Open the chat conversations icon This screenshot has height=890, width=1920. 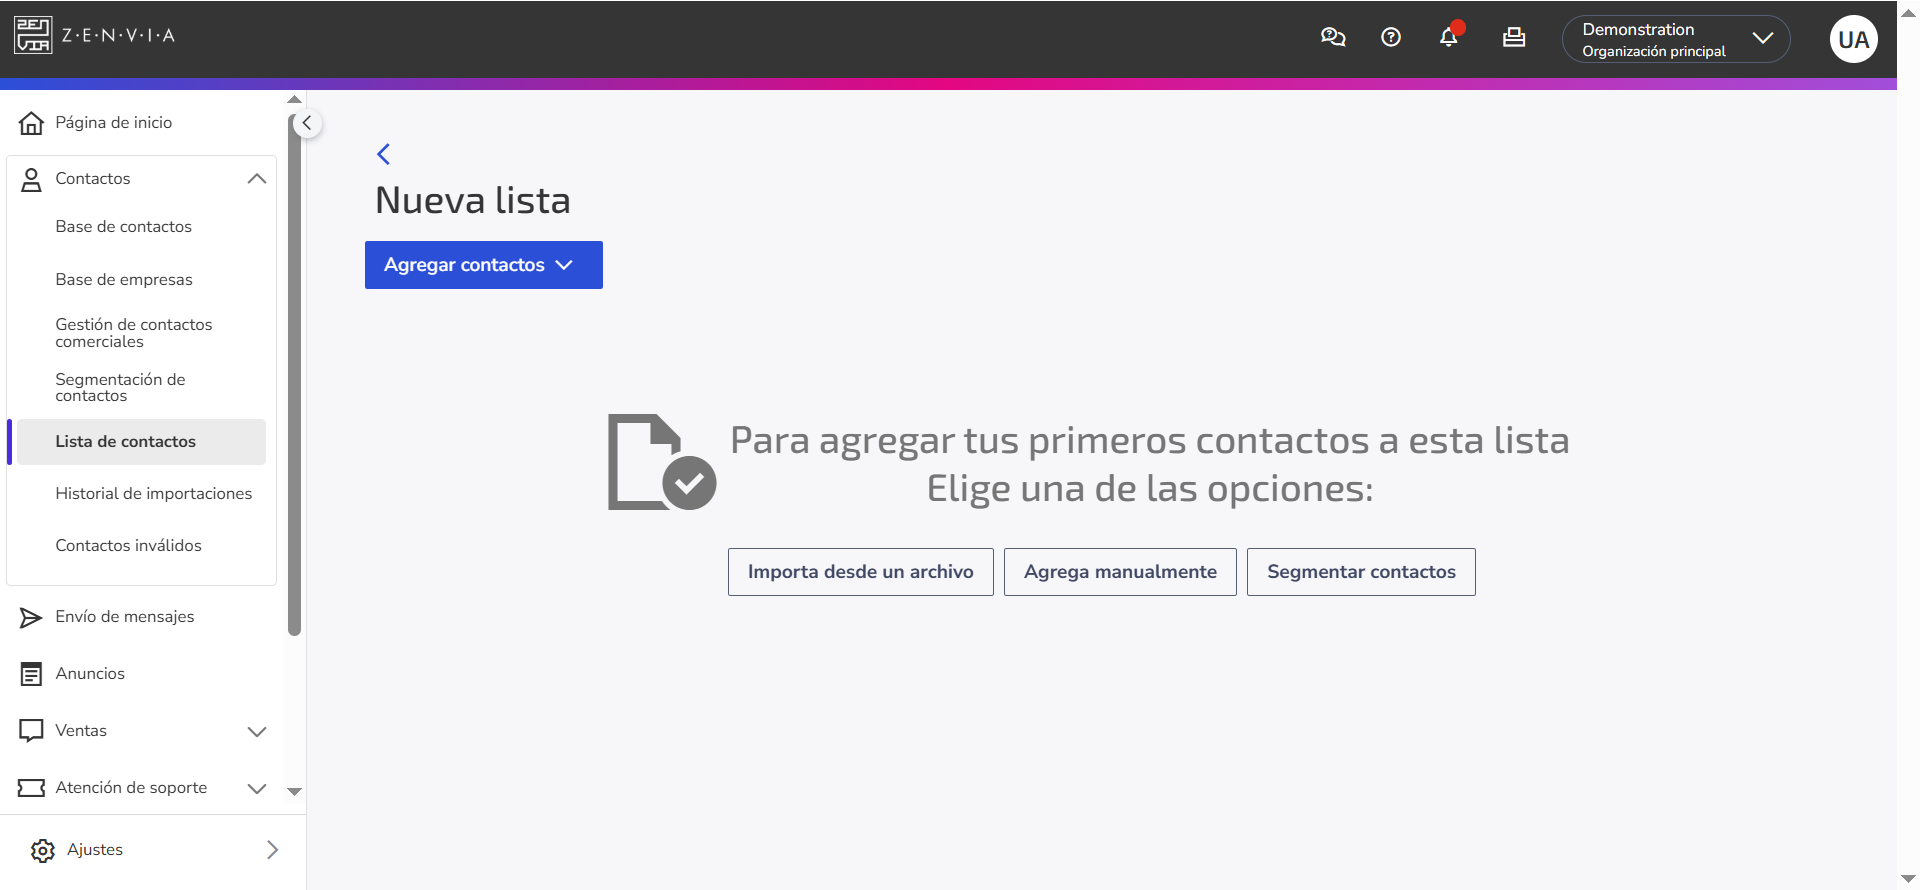tap(1333, 37)
